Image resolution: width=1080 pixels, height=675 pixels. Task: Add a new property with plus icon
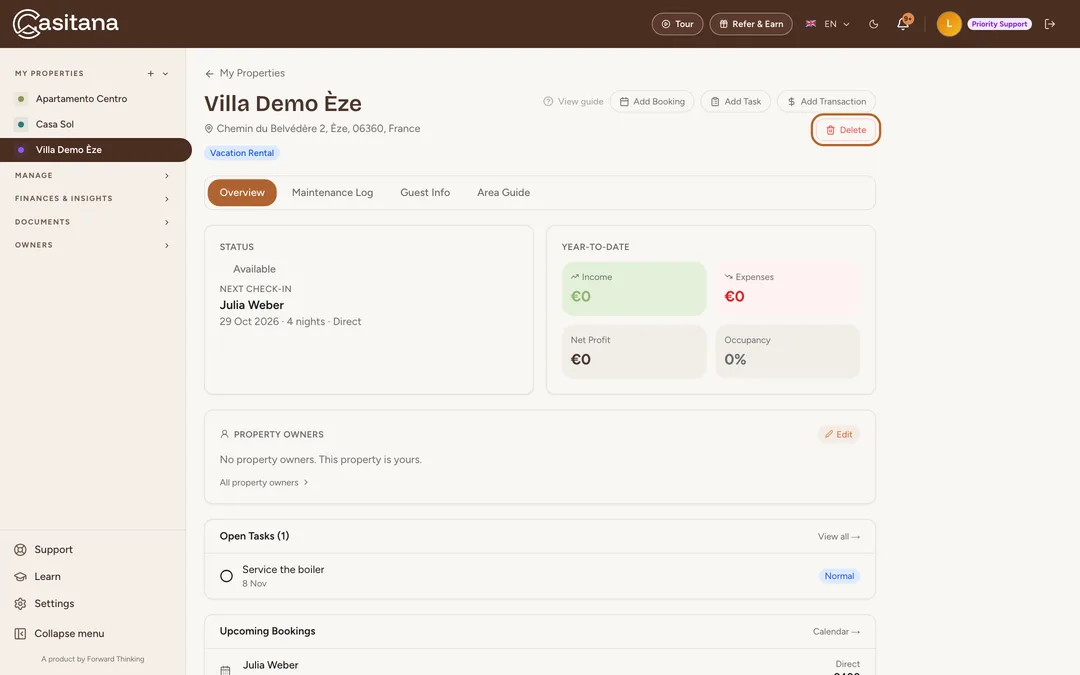150,74
